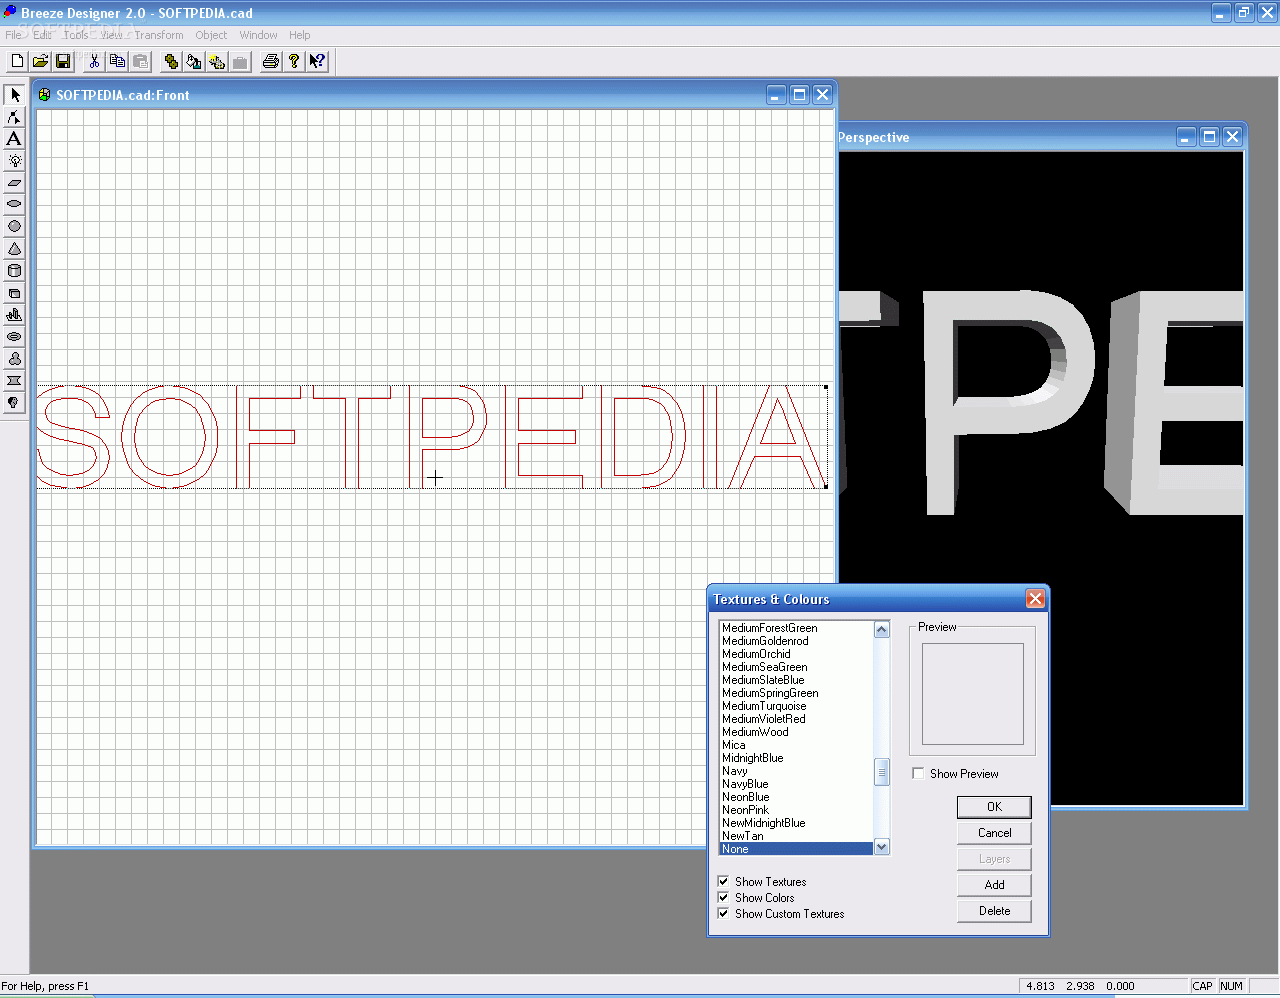Click the olive double-block toolbar icon
Viewport: 1280px width, 998px height.
171,61
